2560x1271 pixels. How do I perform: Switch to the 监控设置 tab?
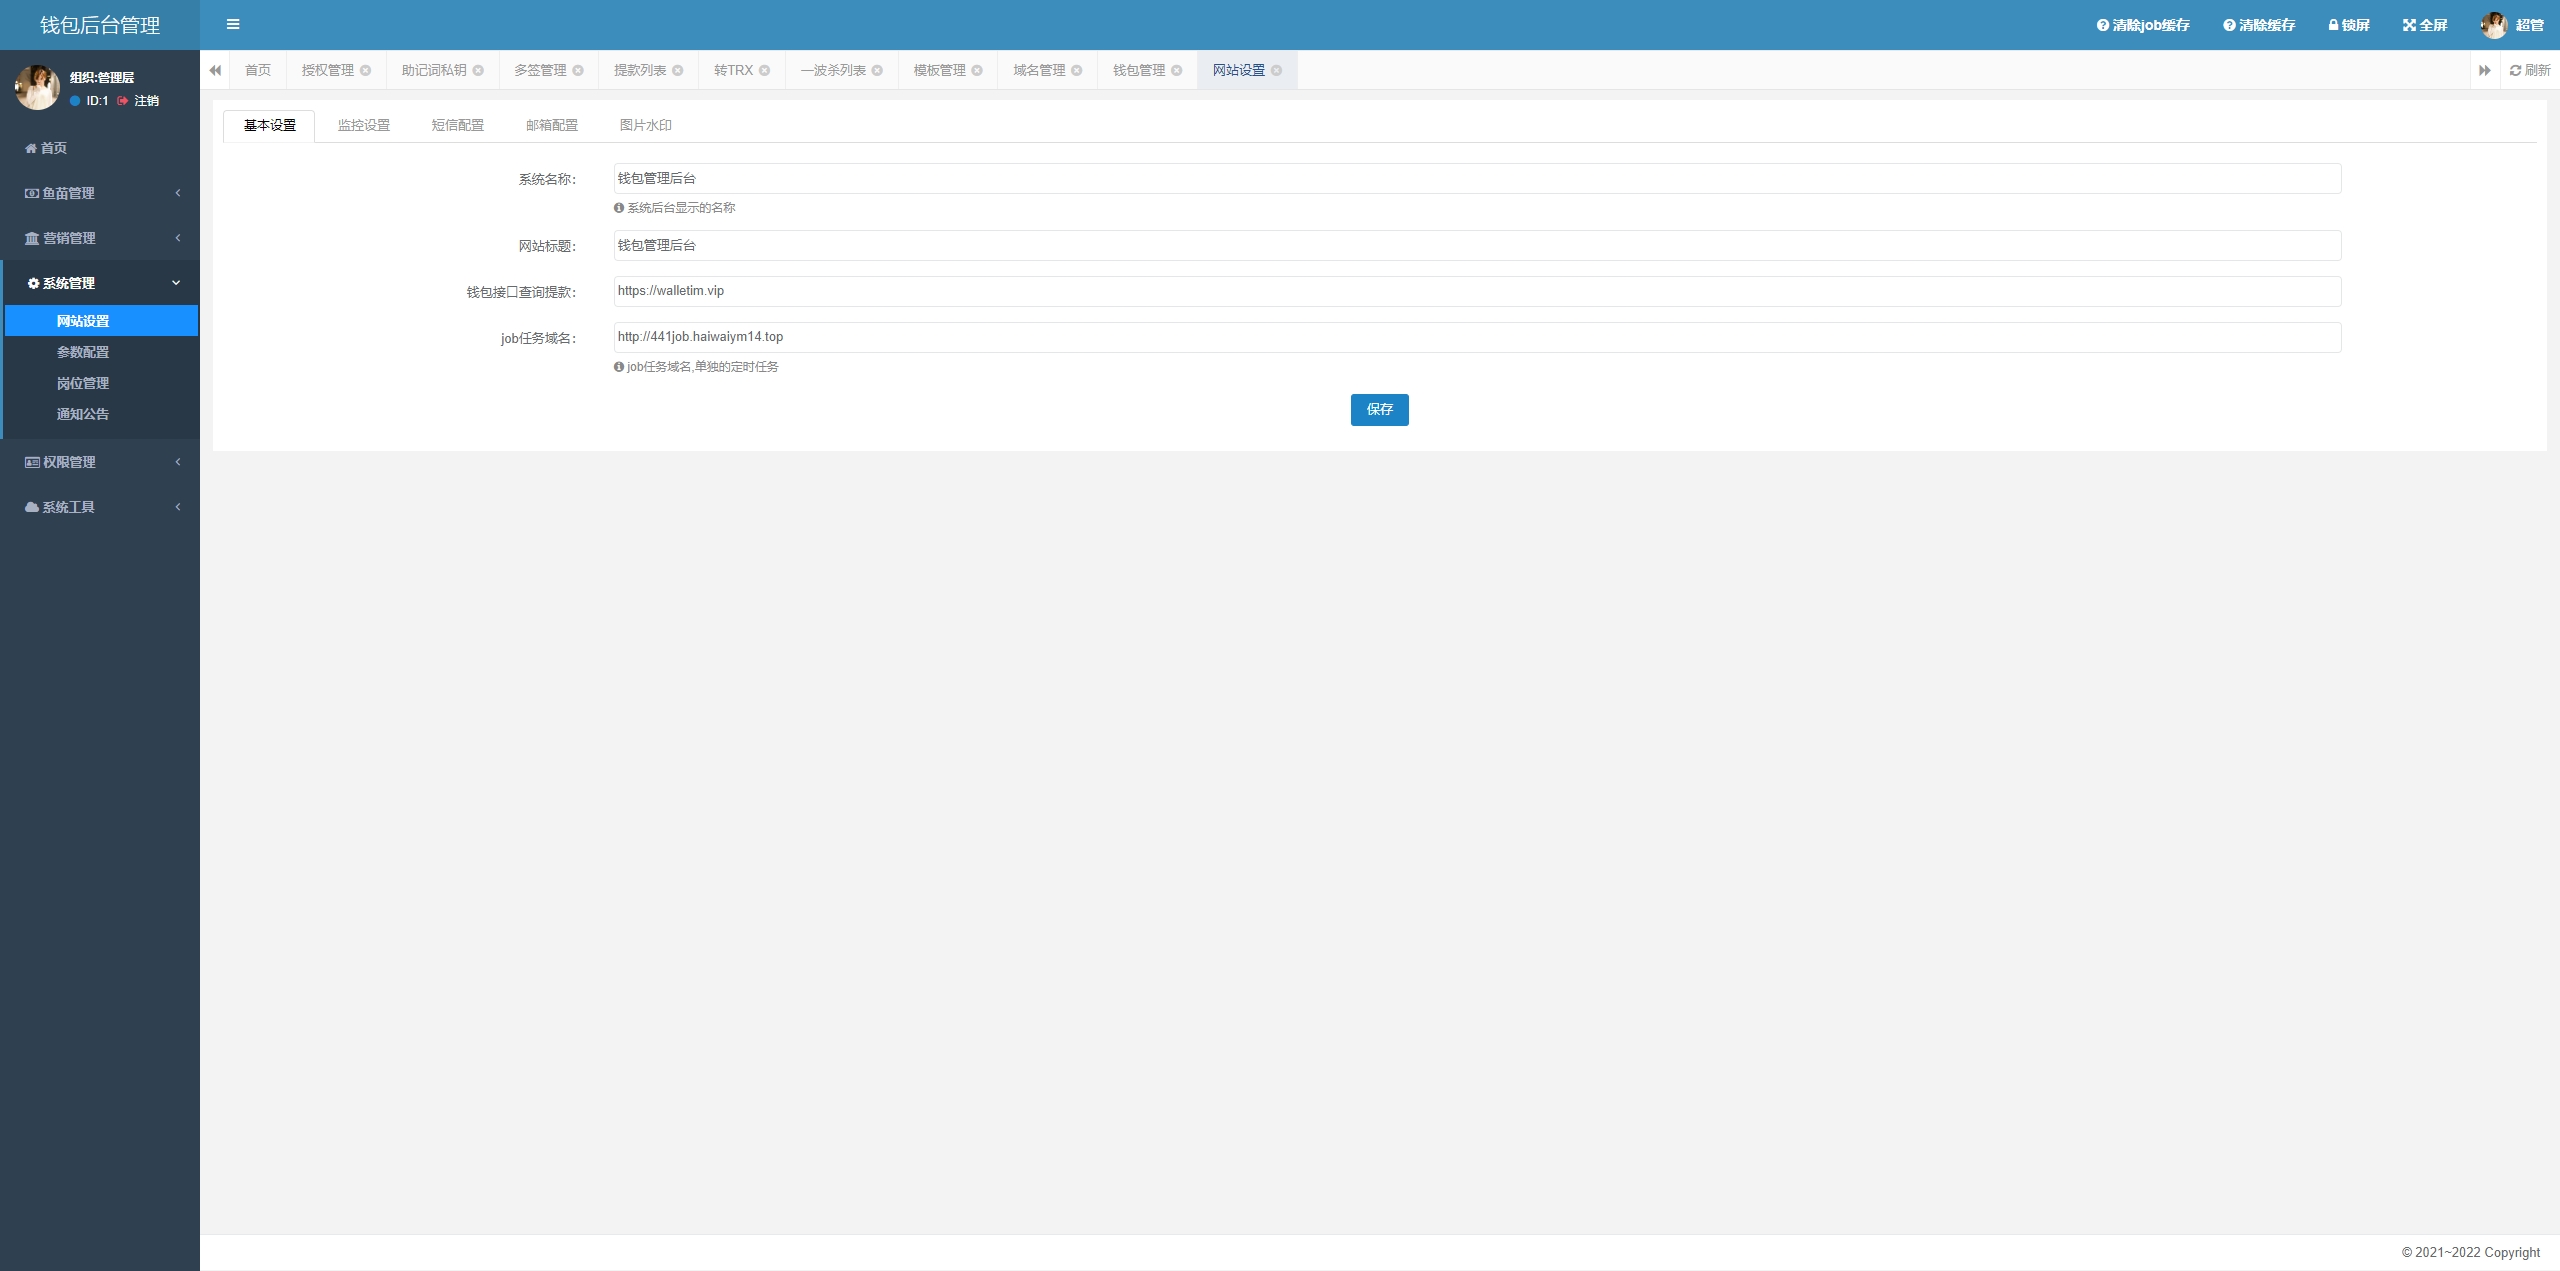click(x=364, y=125)
